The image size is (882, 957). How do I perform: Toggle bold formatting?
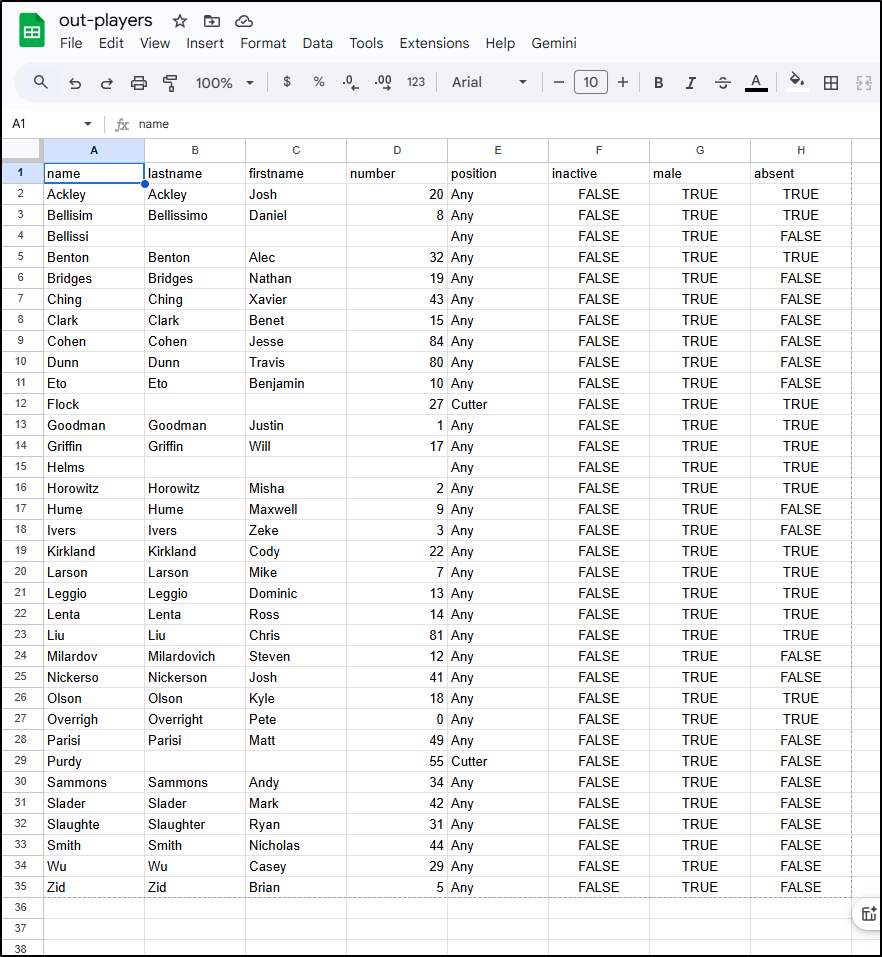click(658, 83)
